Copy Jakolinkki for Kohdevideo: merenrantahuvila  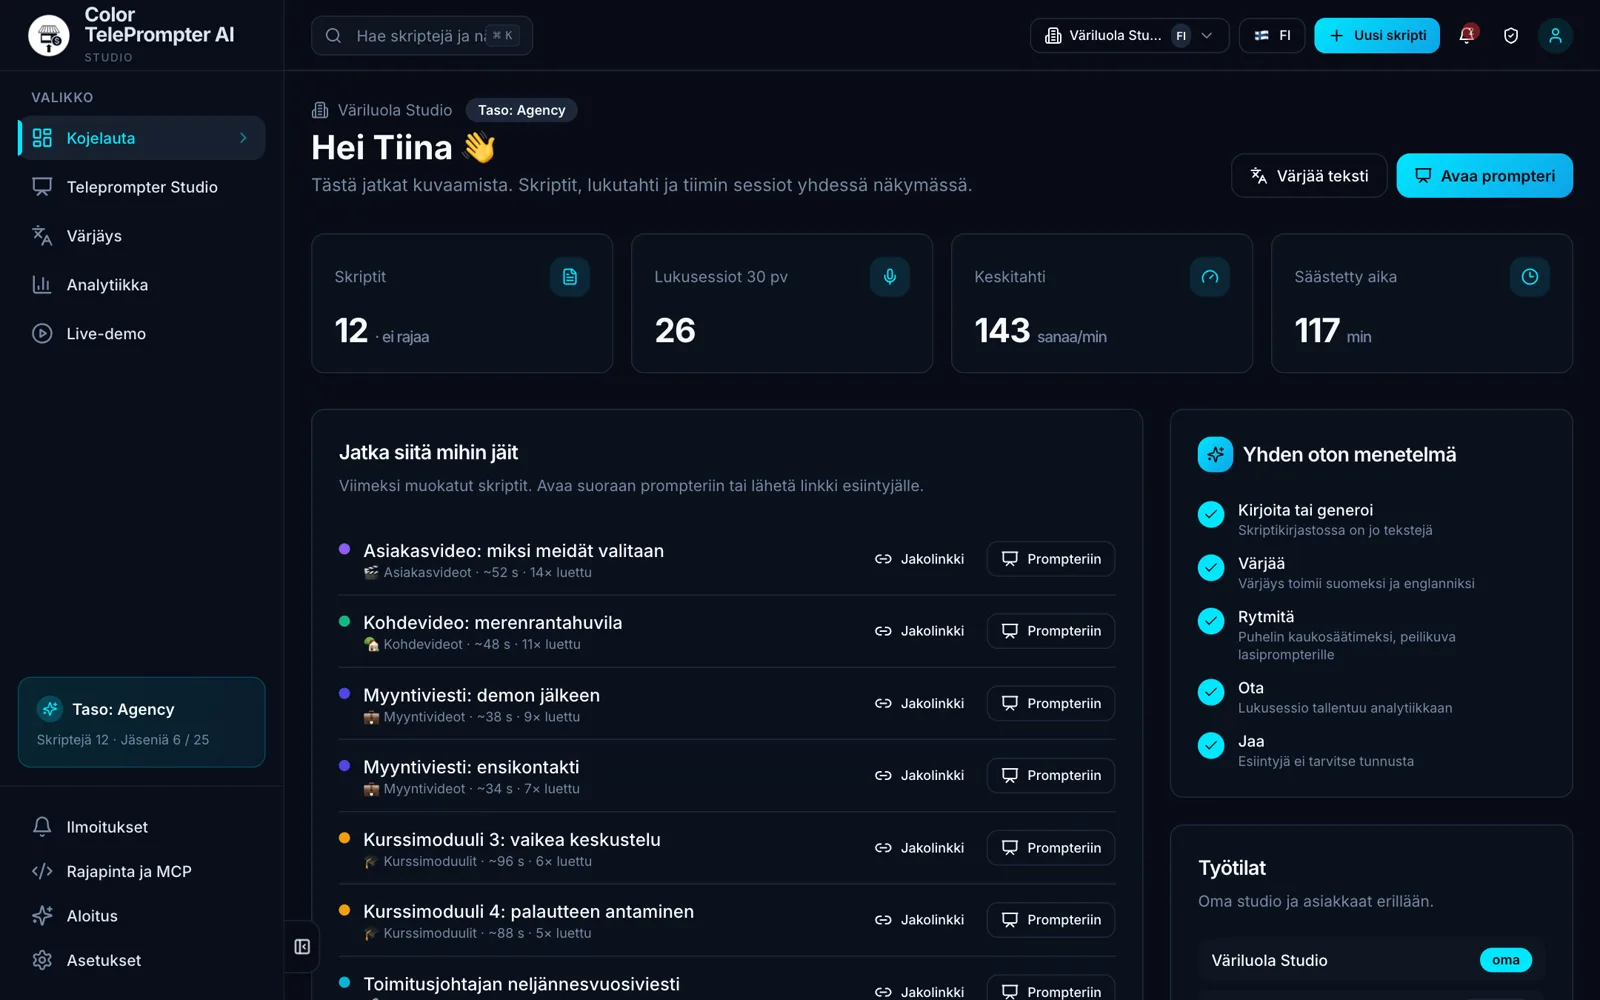click(x=919, y=631)
